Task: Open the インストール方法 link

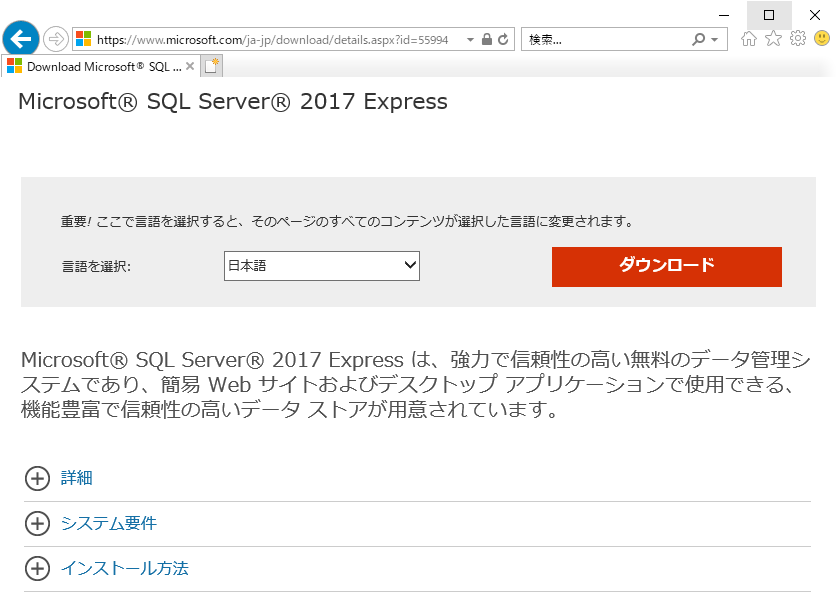Action: 125,568
